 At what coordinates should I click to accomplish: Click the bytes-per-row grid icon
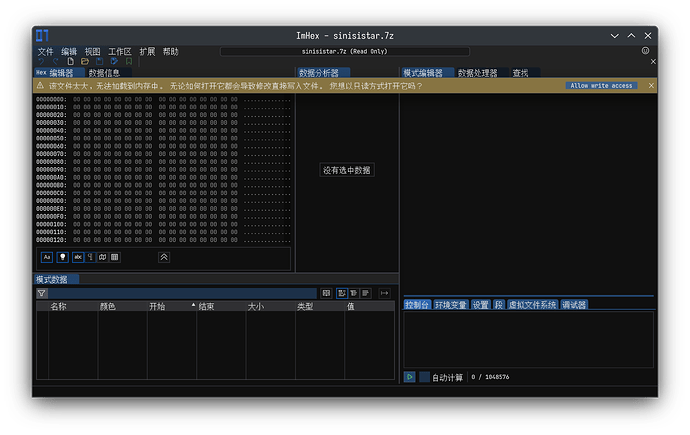115,257
